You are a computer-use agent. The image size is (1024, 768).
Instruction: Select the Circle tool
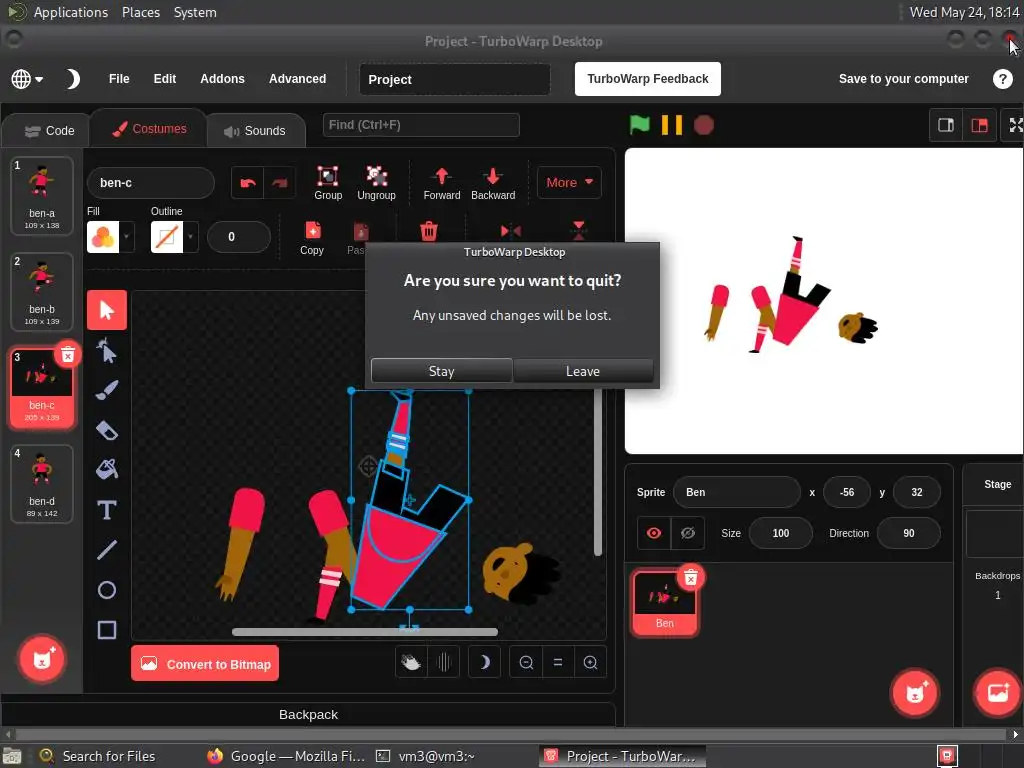(106, 590)
